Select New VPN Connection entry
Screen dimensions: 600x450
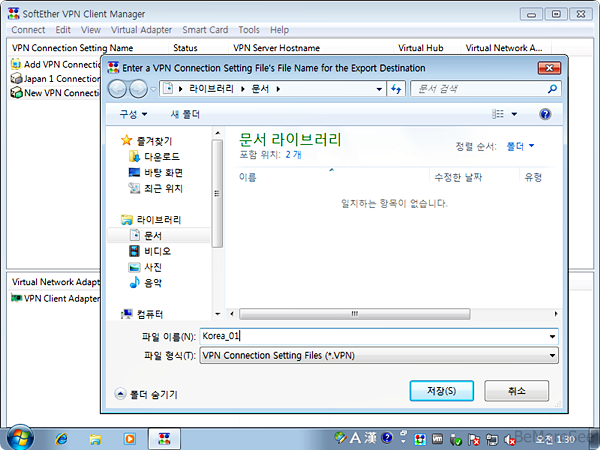point(55,93)
